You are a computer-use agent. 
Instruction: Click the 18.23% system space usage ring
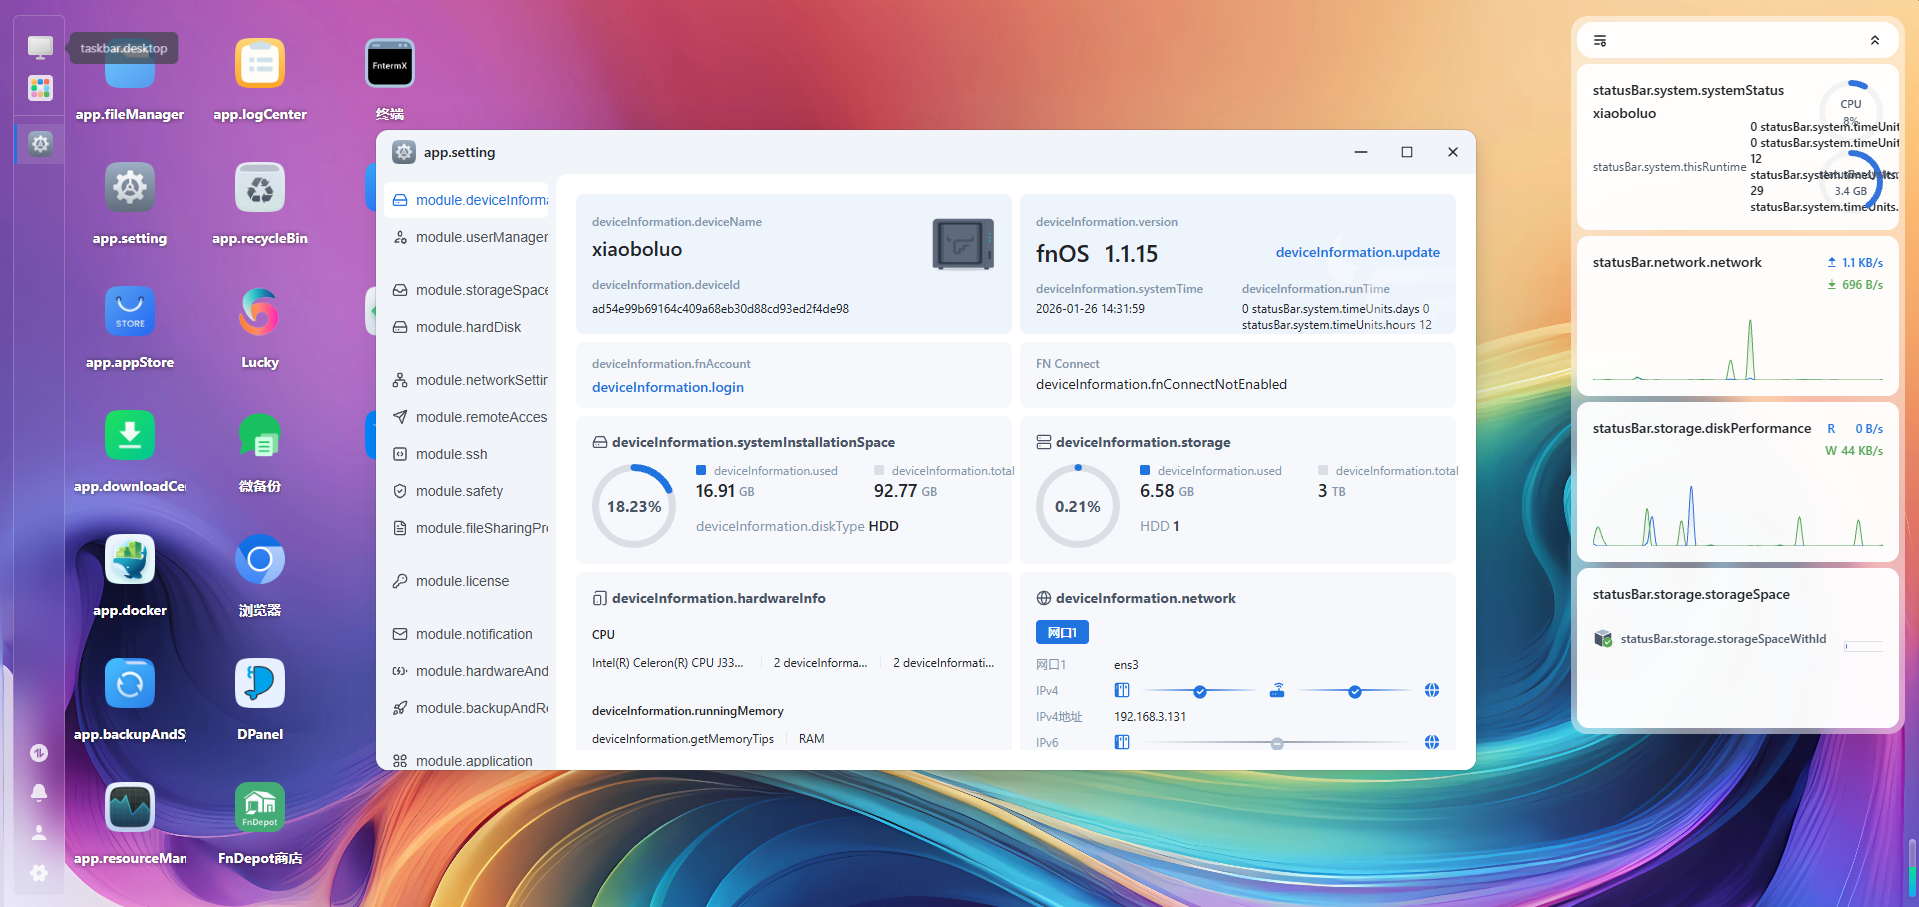(634, 506)
